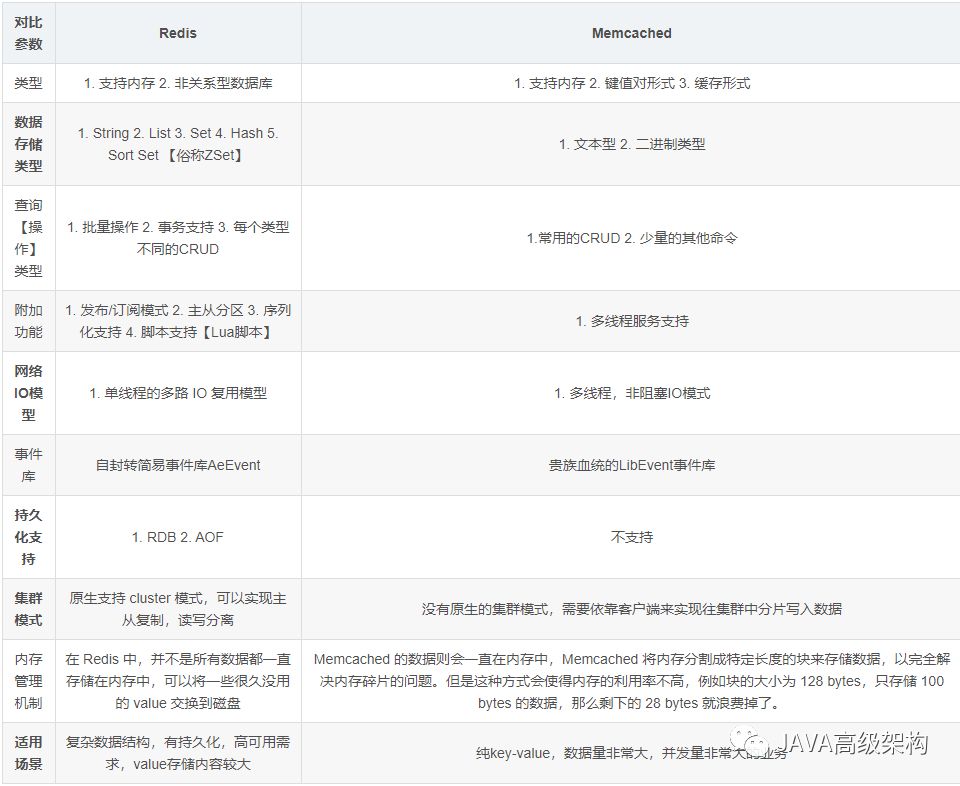
Task: Select '1. 支持内存 2. 键值对形式 3. 缓存形式' cell
Action: tap(631, 83)
